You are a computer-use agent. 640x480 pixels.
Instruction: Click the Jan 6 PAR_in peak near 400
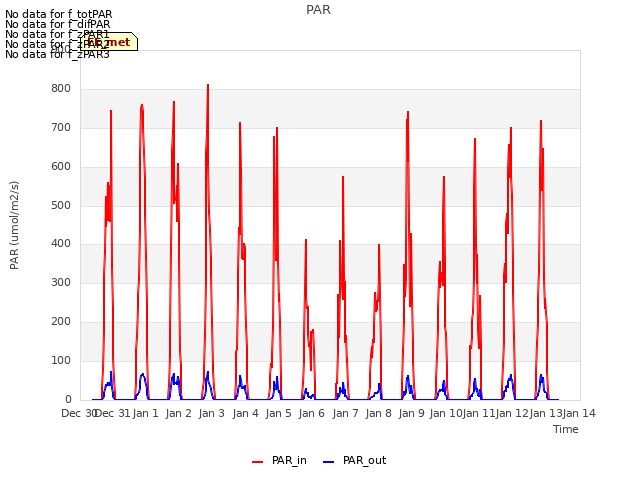tap(306, 241)
